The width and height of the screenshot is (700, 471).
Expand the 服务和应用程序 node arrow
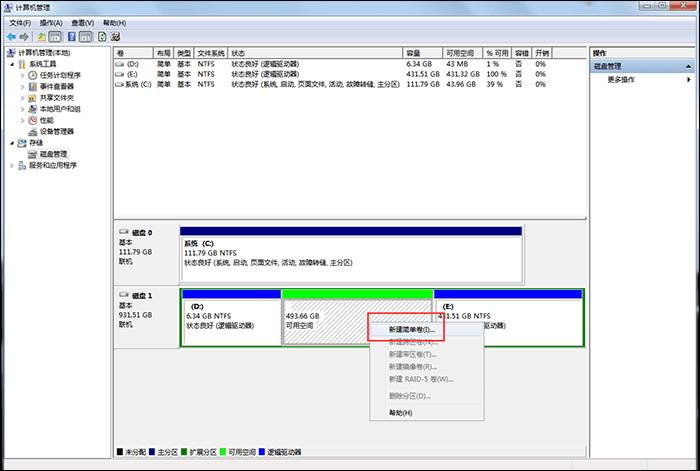[12, 165]
